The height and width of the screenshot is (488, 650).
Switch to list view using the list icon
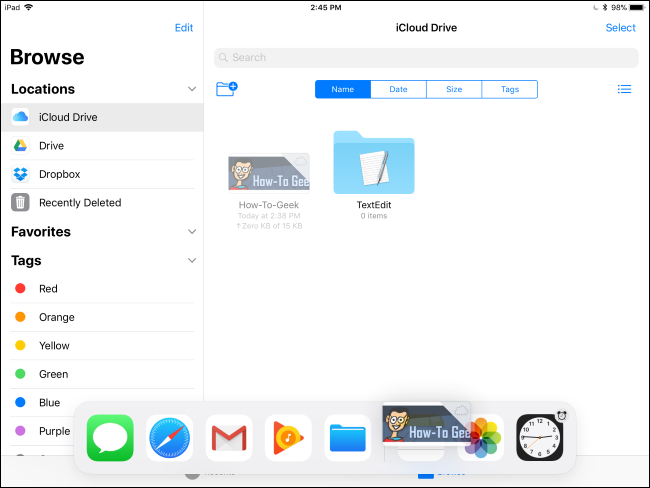click(x=624, y=89)
